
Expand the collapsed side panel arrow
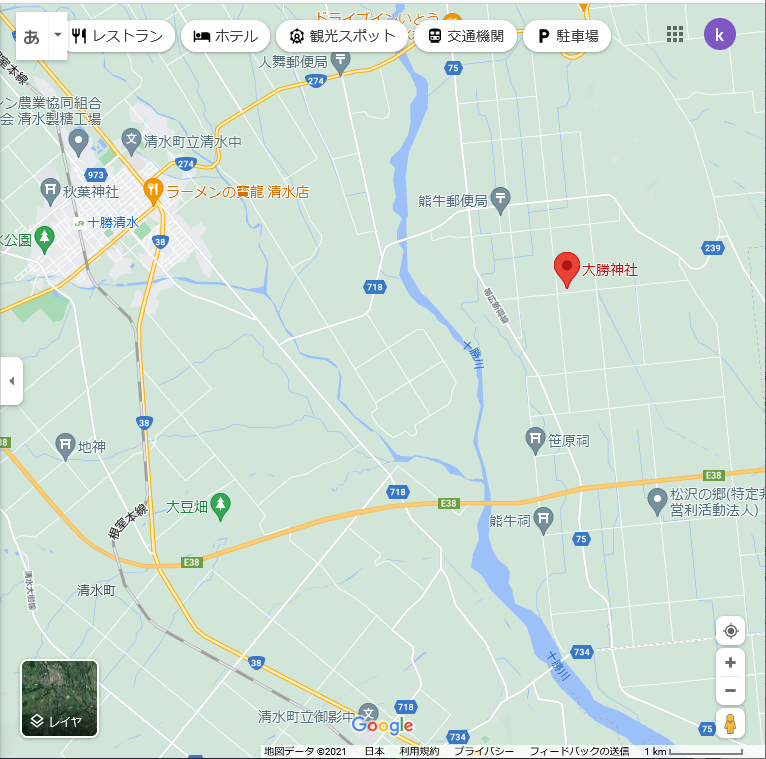click(x=12, y=381)
